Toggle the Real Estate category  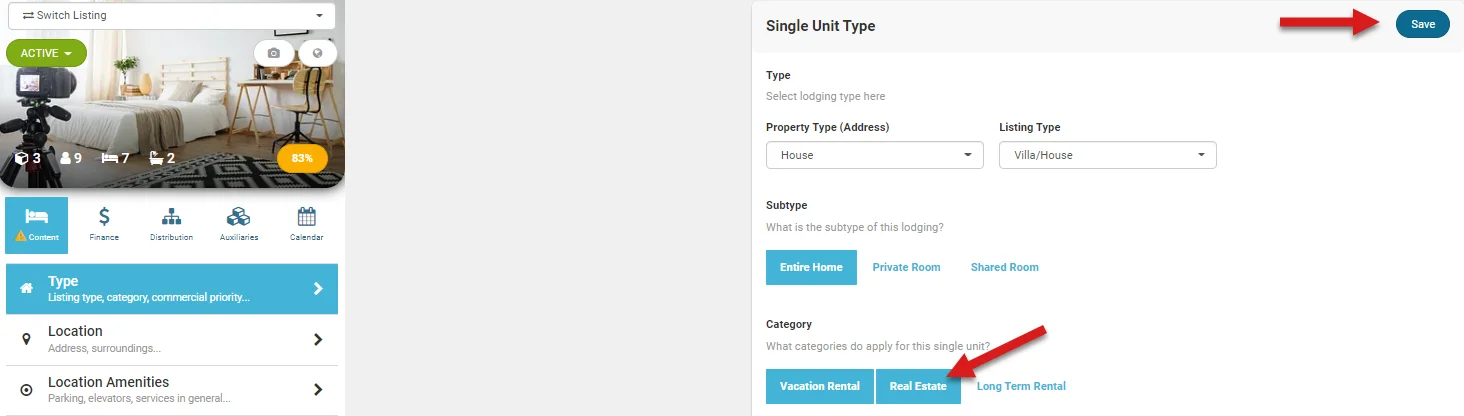click(918, 386)
